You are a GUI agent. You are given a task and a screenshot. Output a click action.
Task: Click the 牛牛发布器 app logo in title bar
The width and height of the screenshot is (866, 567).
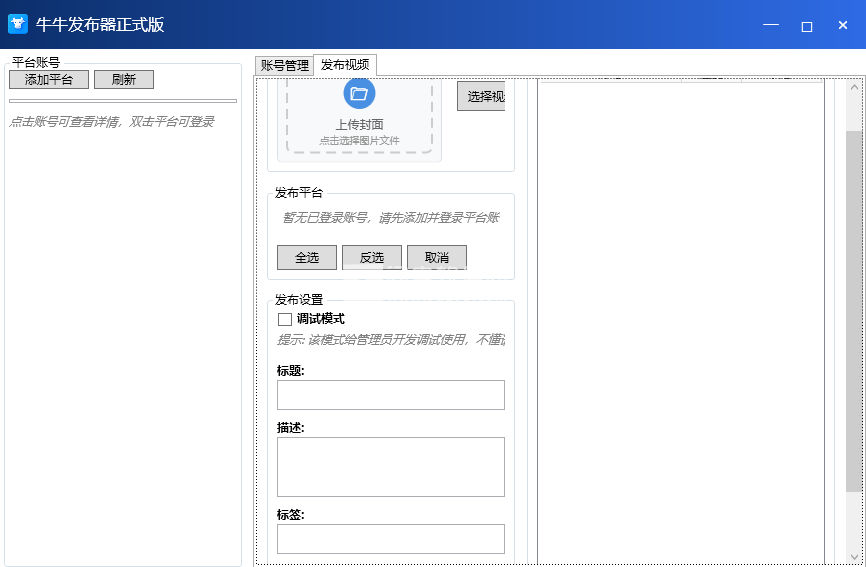pos(18,25)
